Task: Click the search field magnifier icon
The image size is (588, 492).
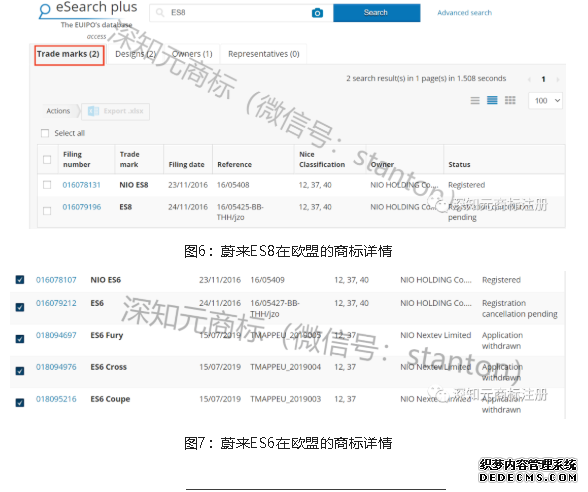Action: pos(160,13)
